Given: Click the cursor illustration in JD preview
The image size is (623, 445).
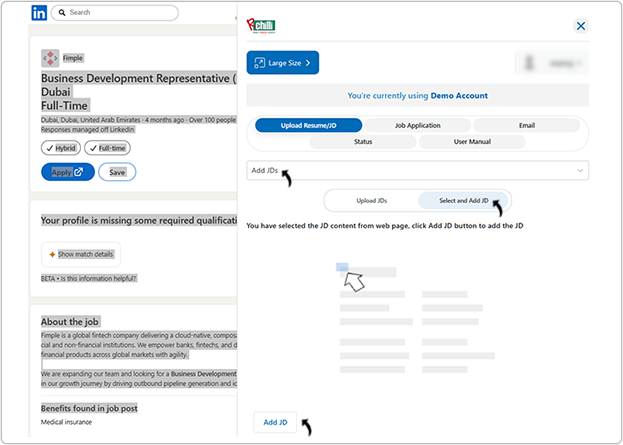Looking at the screenshot, I should click(353, 279).
